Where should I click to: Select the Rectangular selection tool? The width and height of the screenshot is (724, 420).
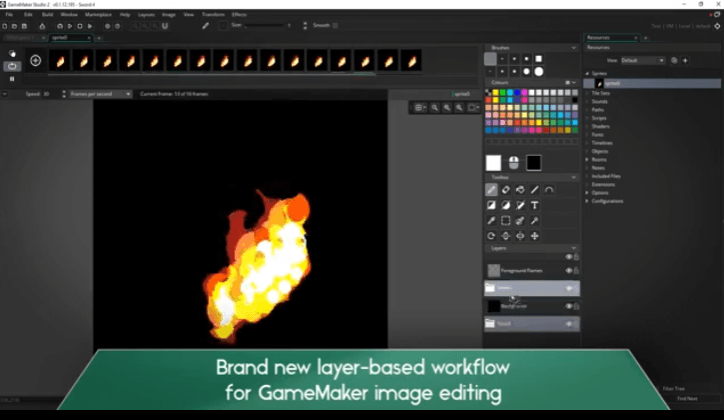pos(506,221)
